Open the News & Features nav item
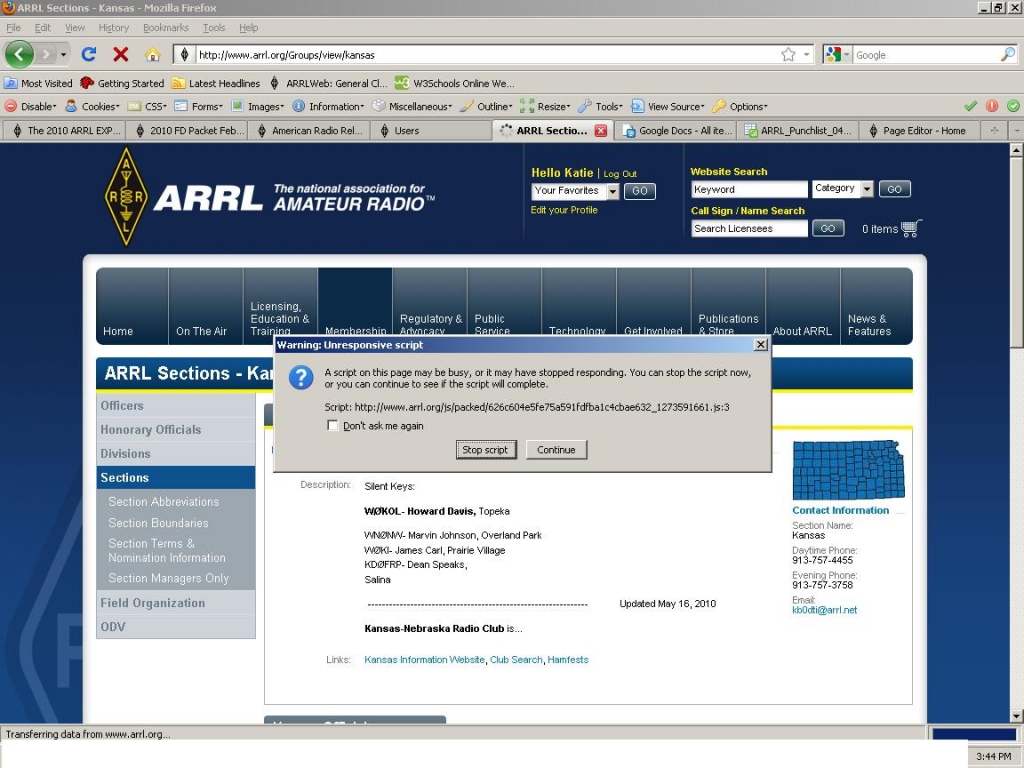Image resolution: width=1024 pixels, height=768 pixels. [876, 306]
